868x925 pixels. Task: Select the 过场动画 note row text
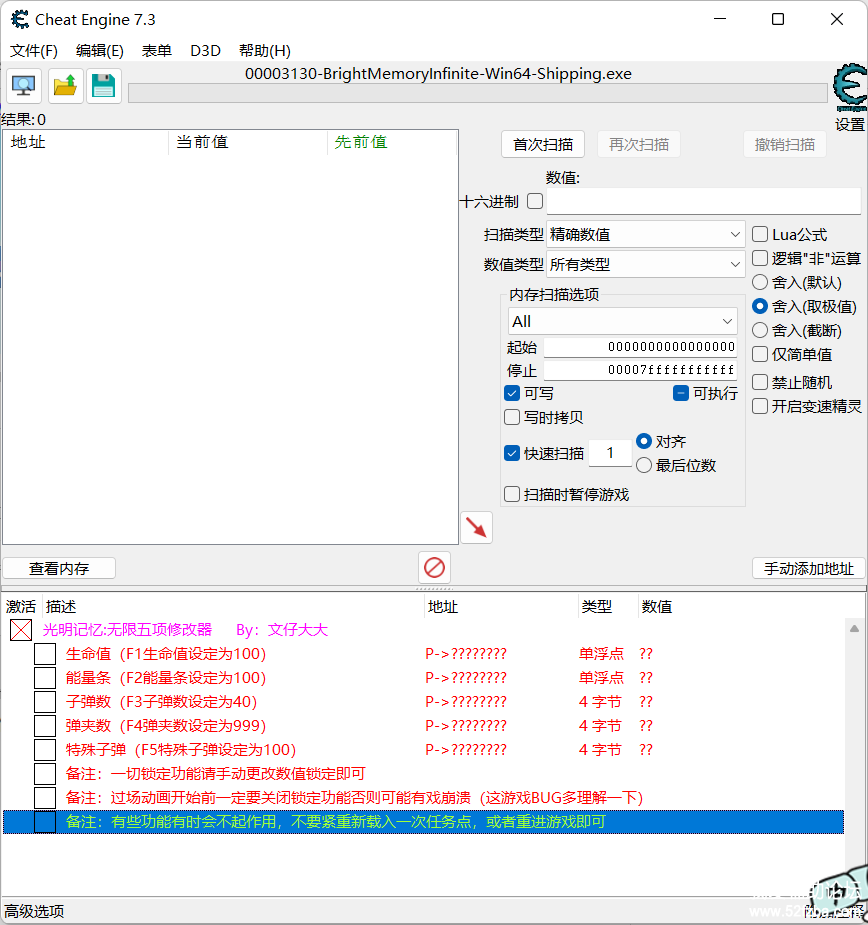pyautogui.click(x=354, y=798)
